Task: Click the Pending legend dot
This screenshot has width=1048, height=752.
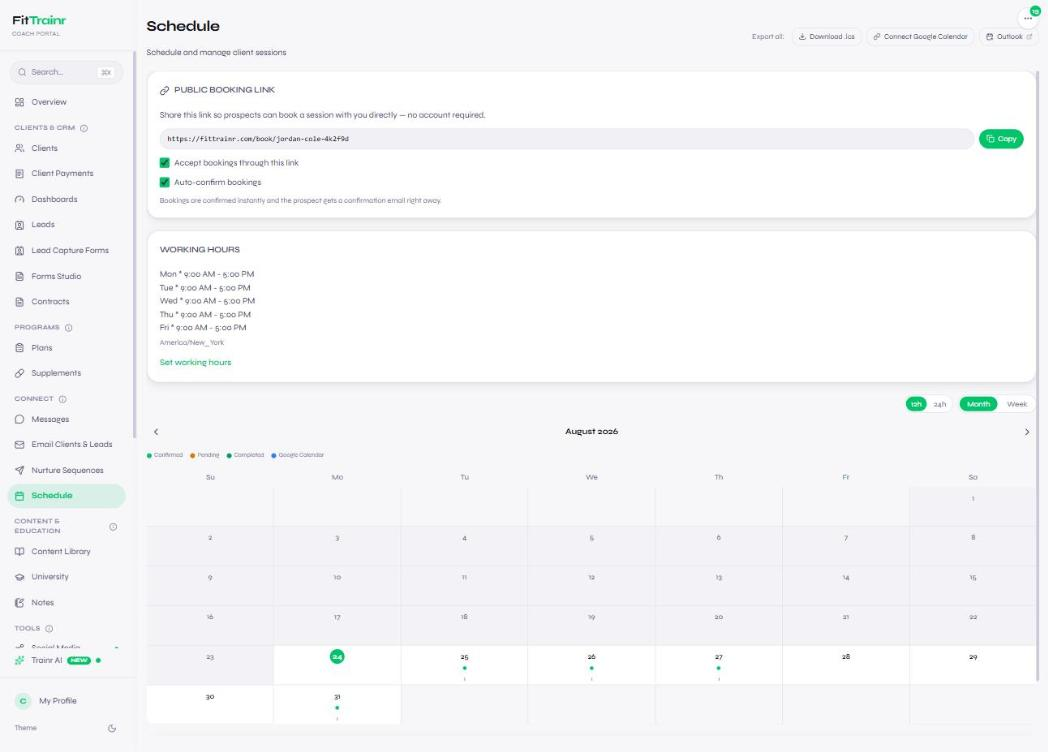Action: [192, 456]
